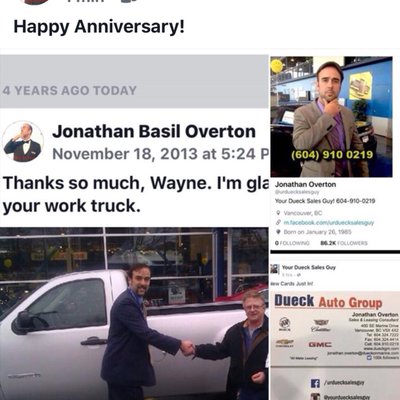Click Your Dueck Sales Guy page avatar
Screen dimensions: 400x400
click(x=275, y=269)
